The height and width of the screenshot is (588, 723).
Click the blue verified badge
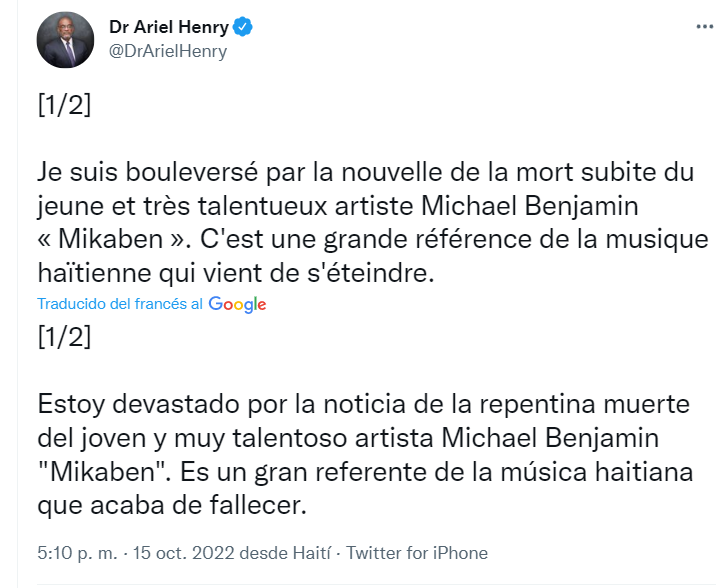243,27
